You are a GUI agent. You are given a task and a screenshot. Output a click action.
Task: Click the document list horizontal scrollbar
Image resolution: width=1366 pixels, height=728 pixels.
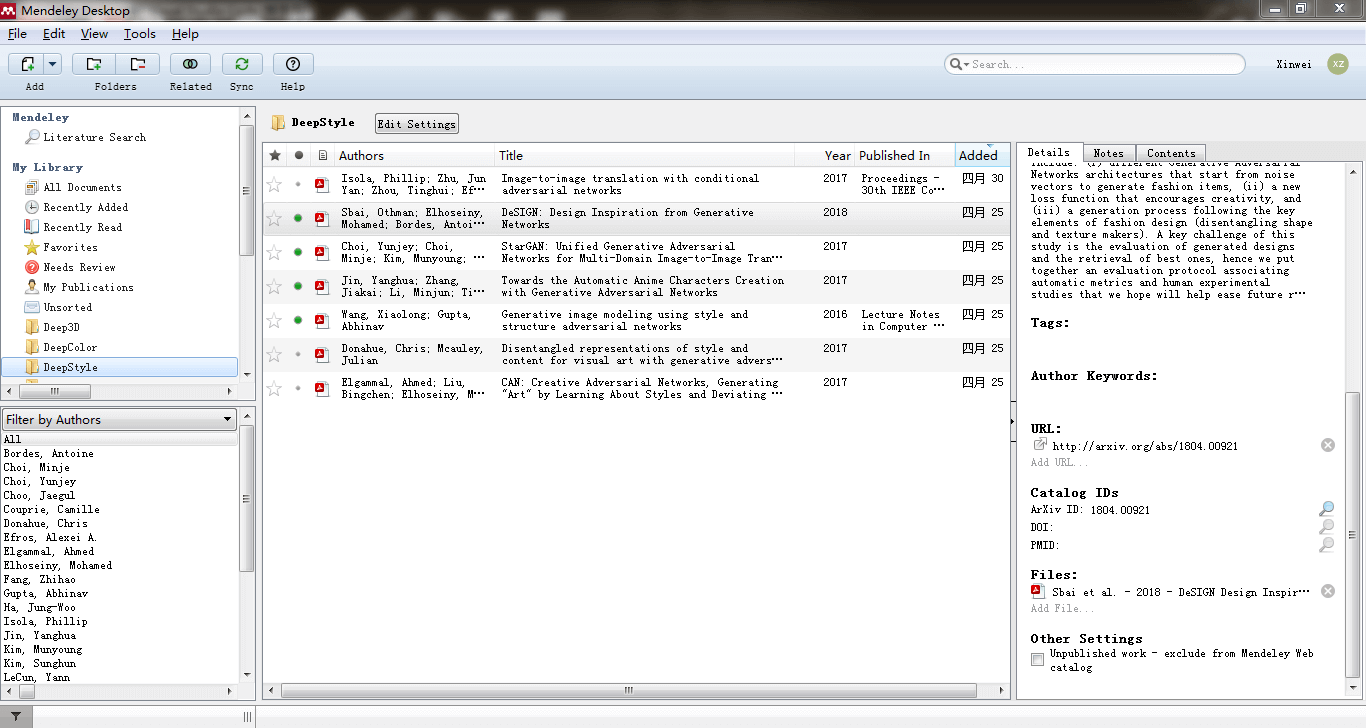(628, 690)
